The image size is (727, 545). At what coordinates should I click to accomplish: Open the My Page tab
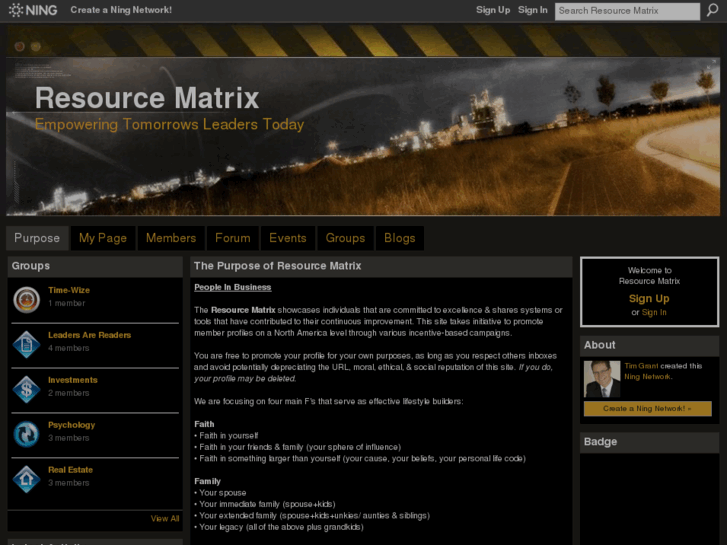point(103,238)
